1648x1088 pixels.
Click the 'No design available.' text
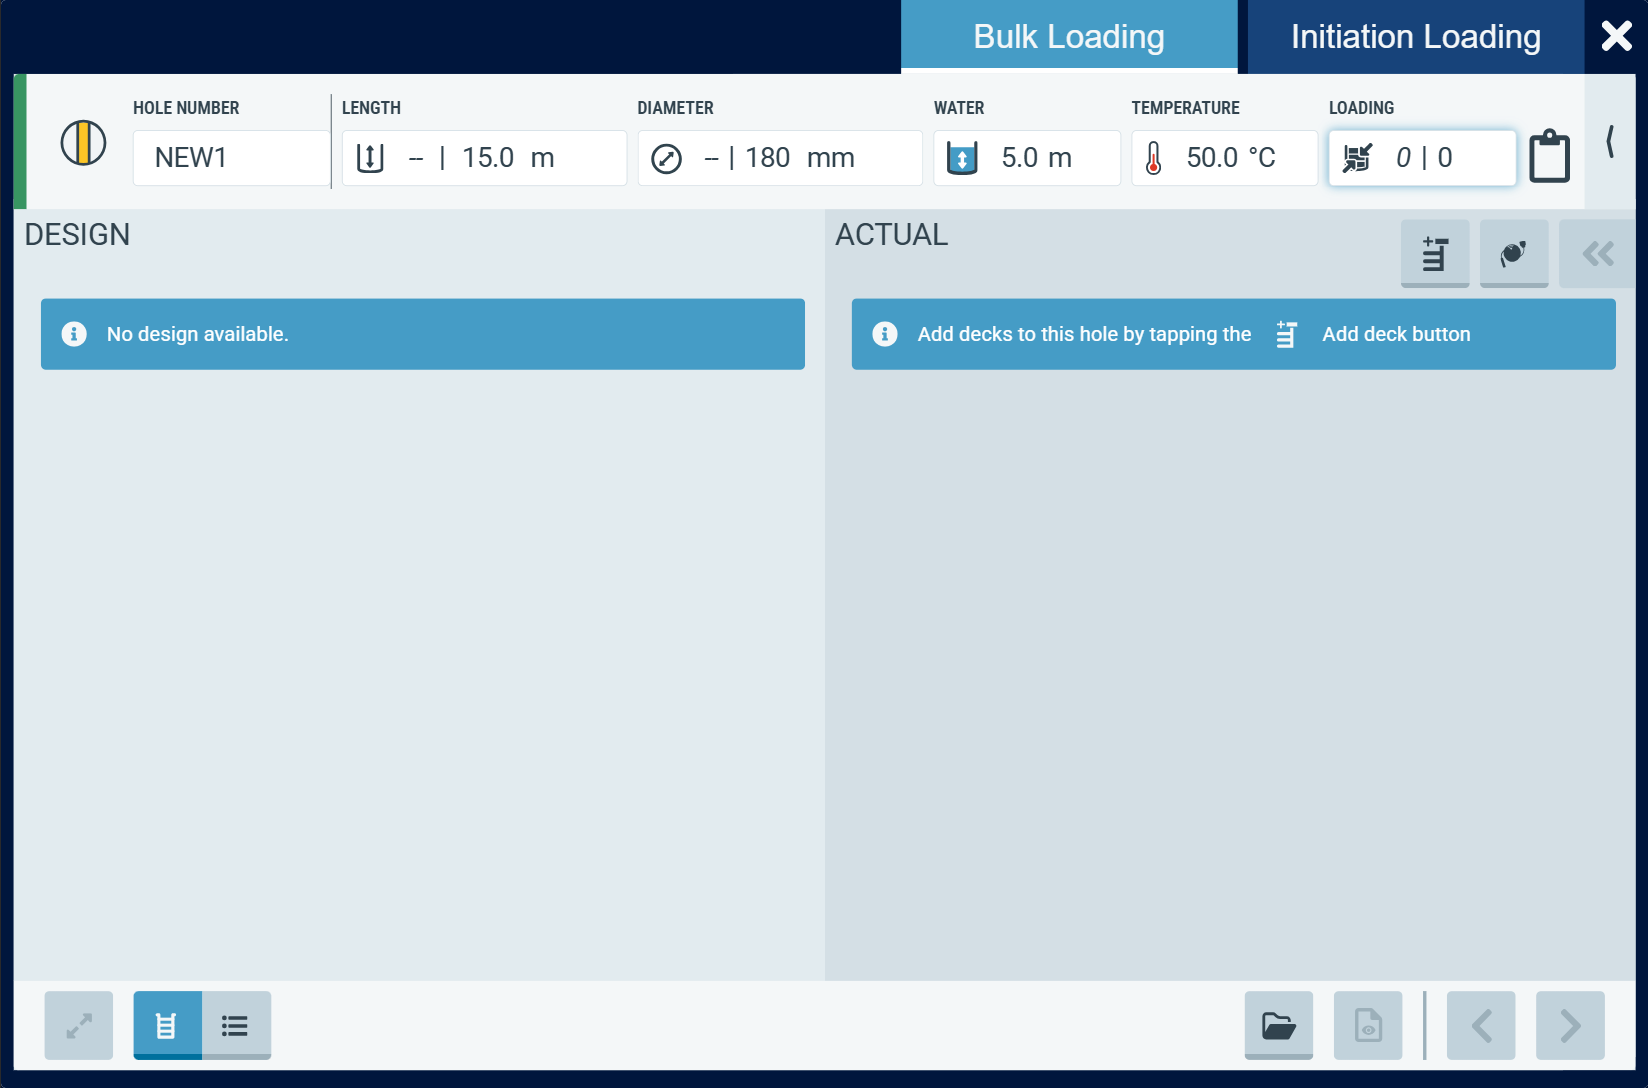(x=198, y=334)
